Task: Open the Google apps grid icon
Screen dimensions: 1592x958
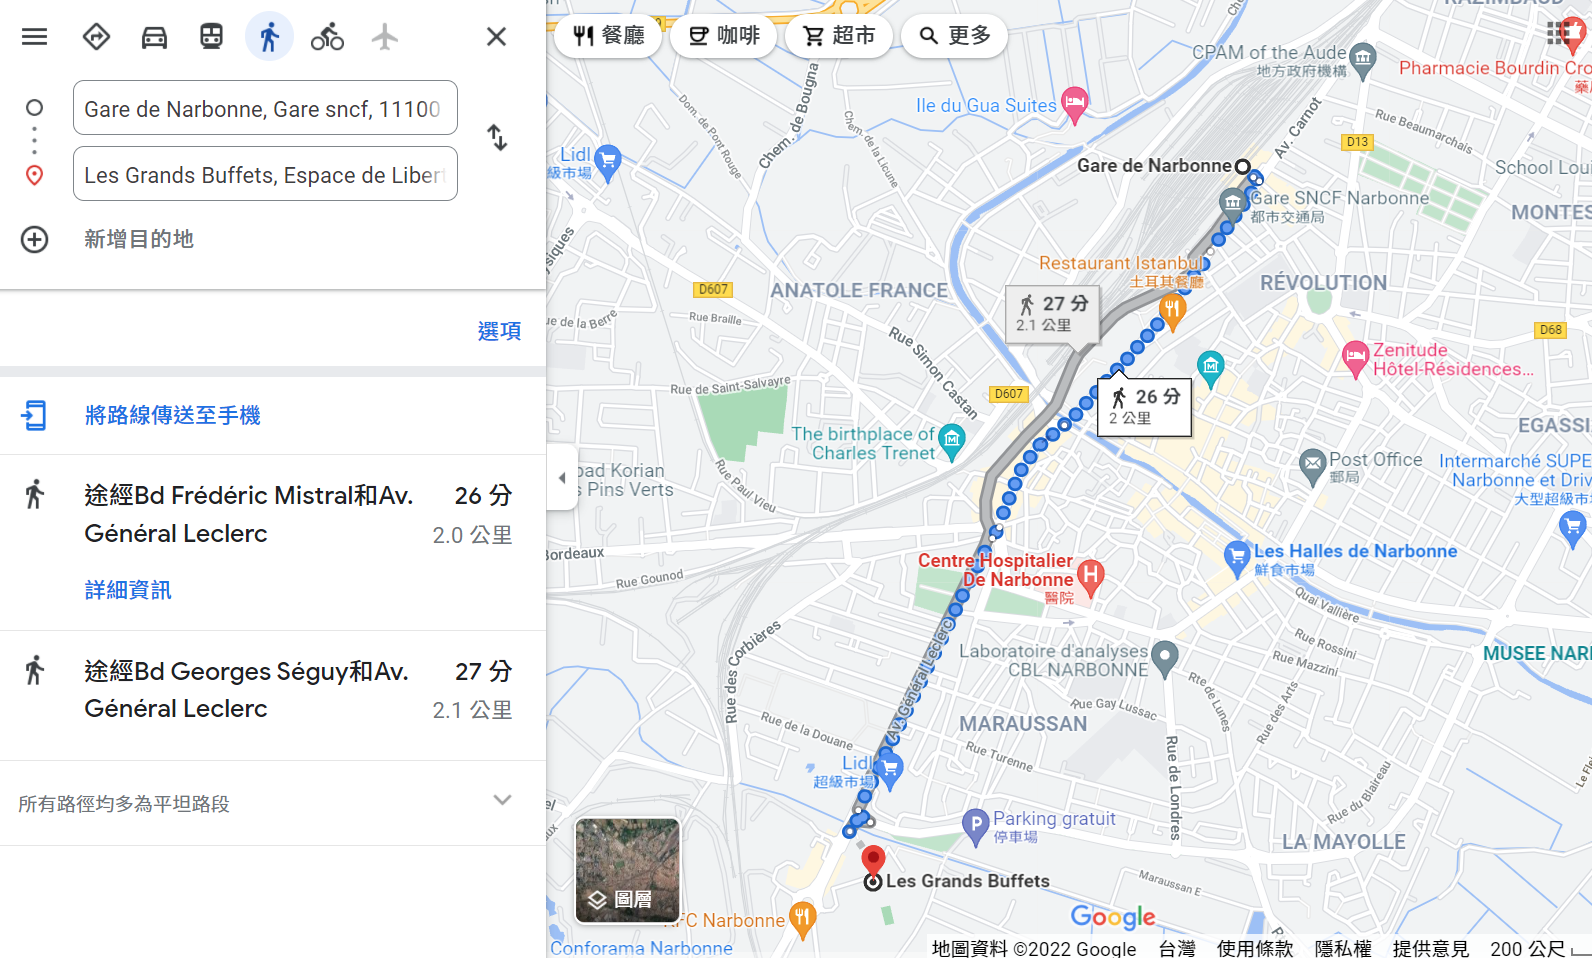Action: [1558, 33]
